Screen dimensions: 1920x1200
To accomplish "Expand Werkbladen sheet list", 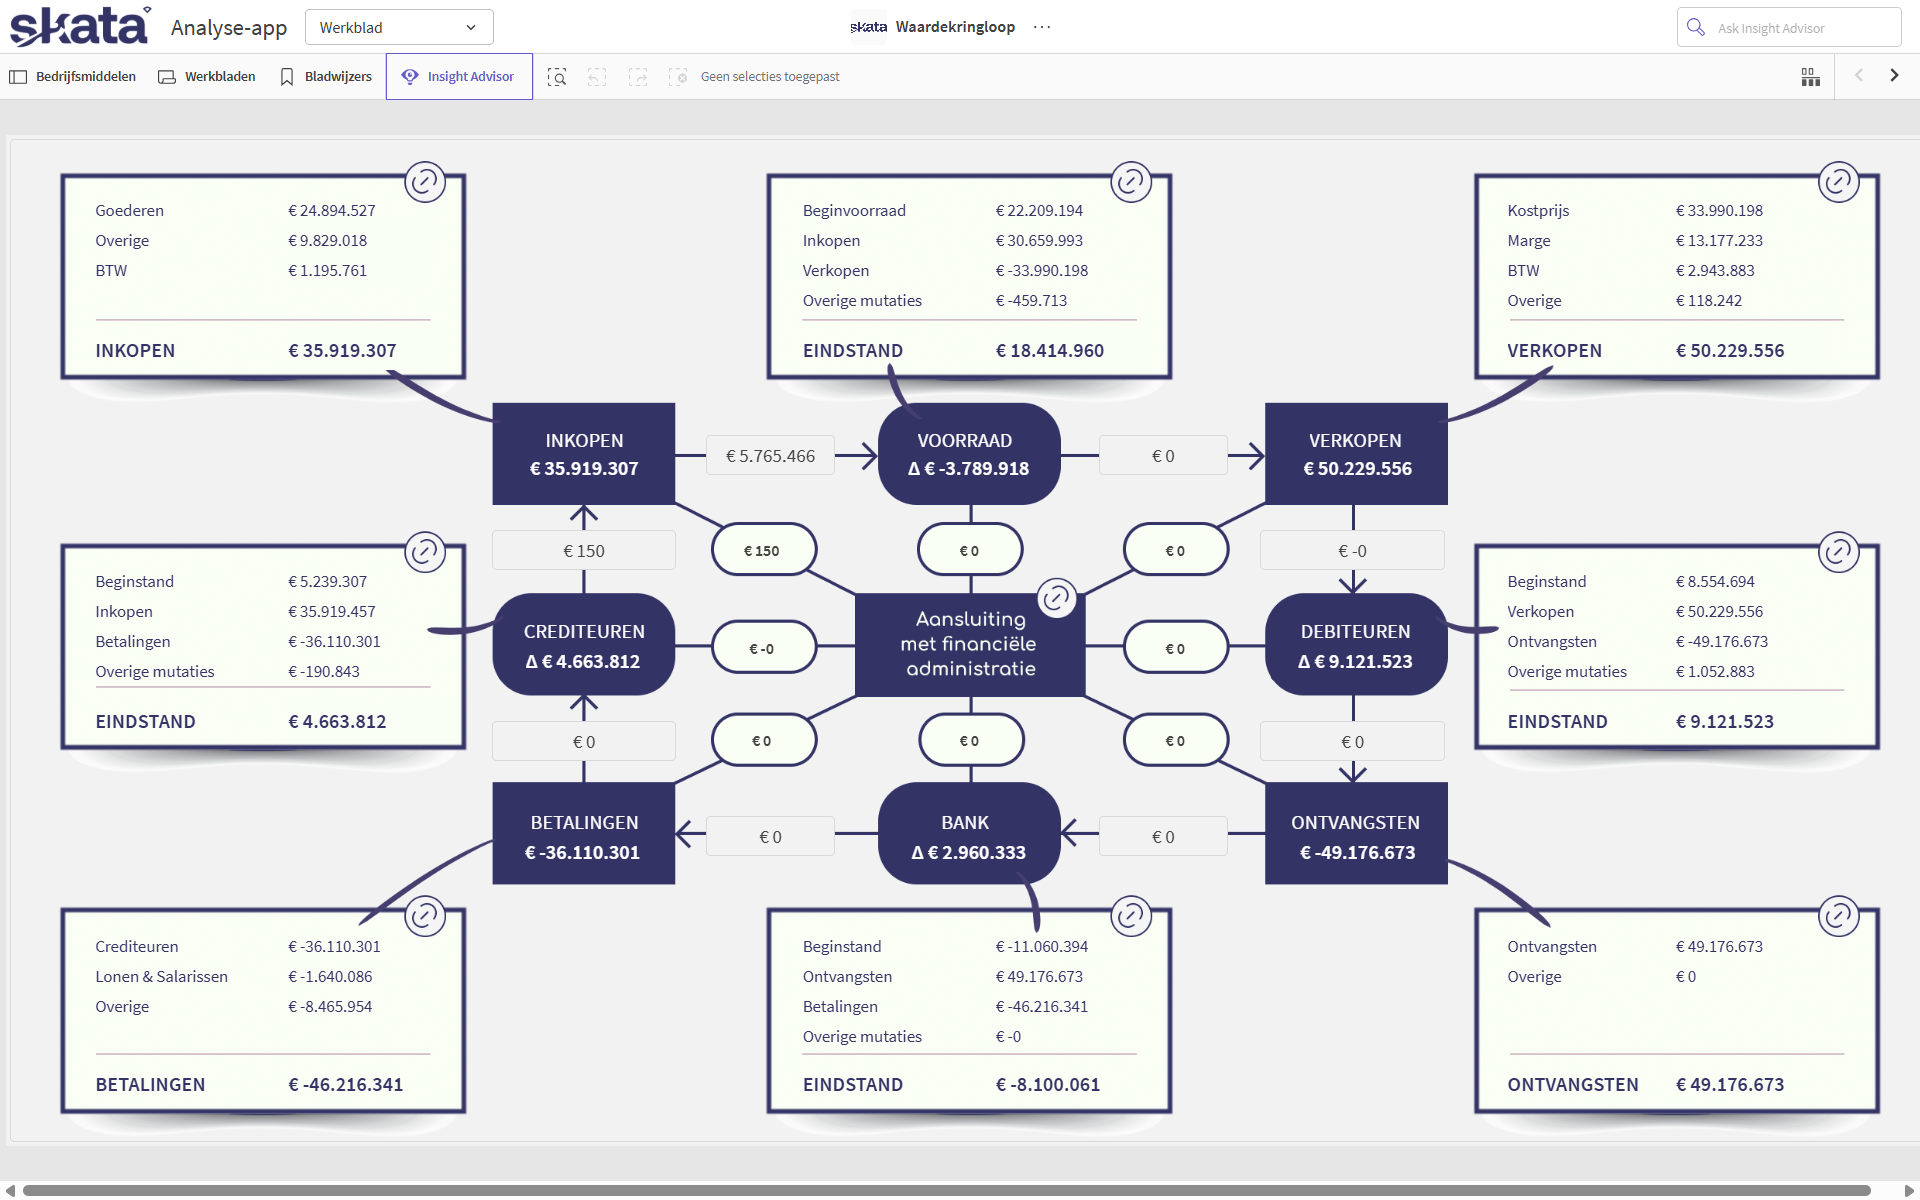I will coord(207,77).
